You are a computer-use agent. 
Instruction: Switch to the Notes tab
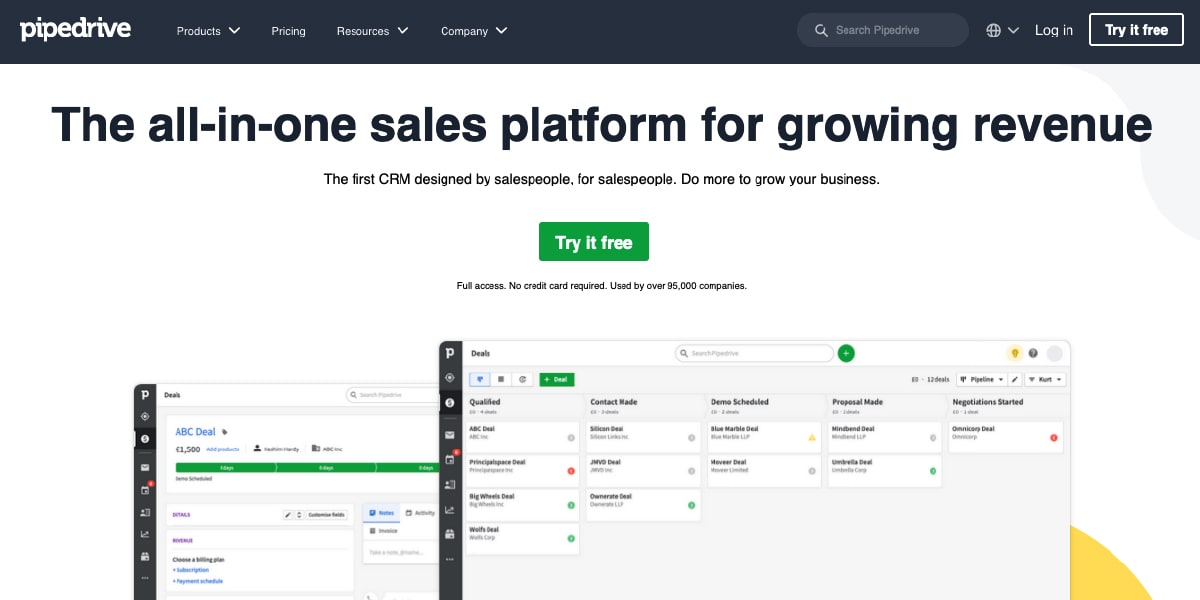pyautogui.click(x=382, y=513)
